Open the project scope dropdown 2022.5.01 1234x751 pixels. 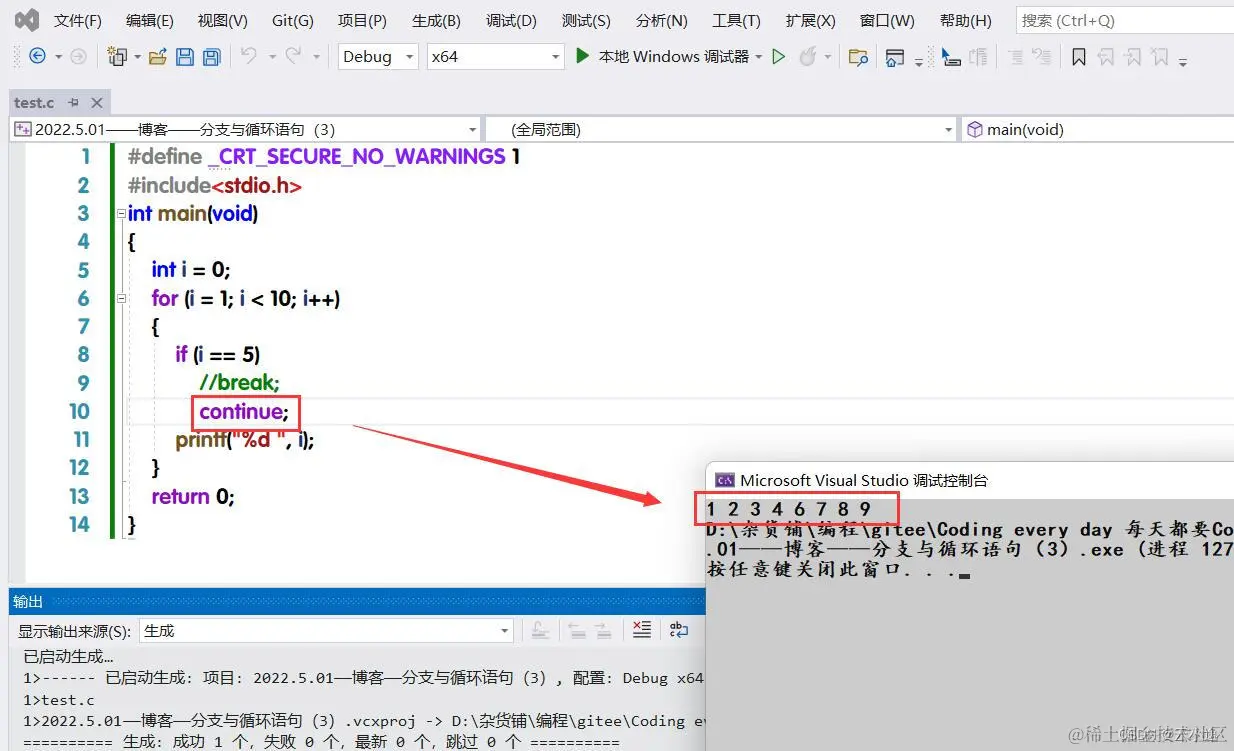pyautogui.click(x=247, y=129)
